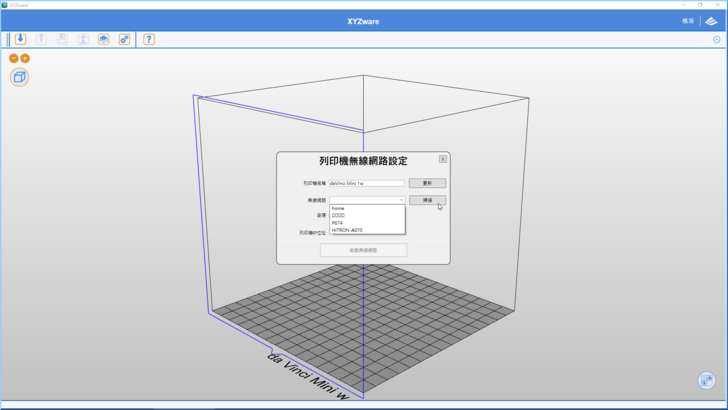728x410 pixels.
Task: Choose the HITRON-A870 network option
Action: click(x=347, y=230)
